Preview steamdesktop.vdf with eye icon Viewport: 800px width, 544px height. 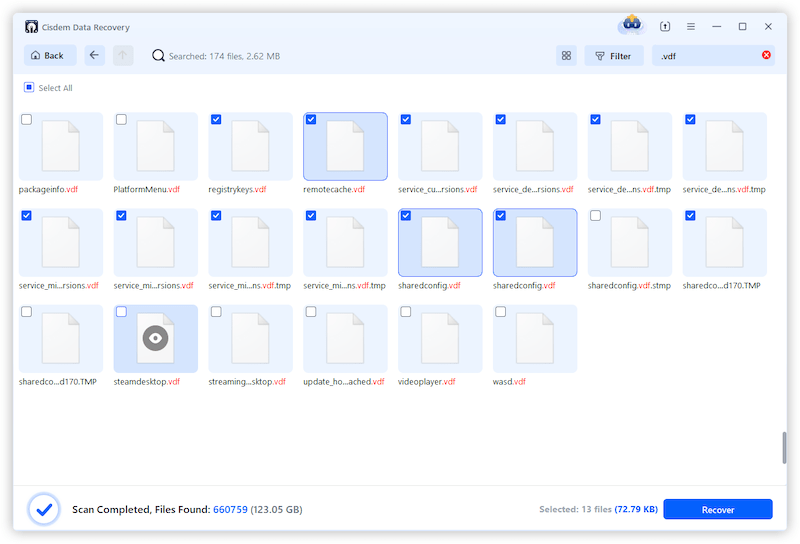tap(156, 338)
